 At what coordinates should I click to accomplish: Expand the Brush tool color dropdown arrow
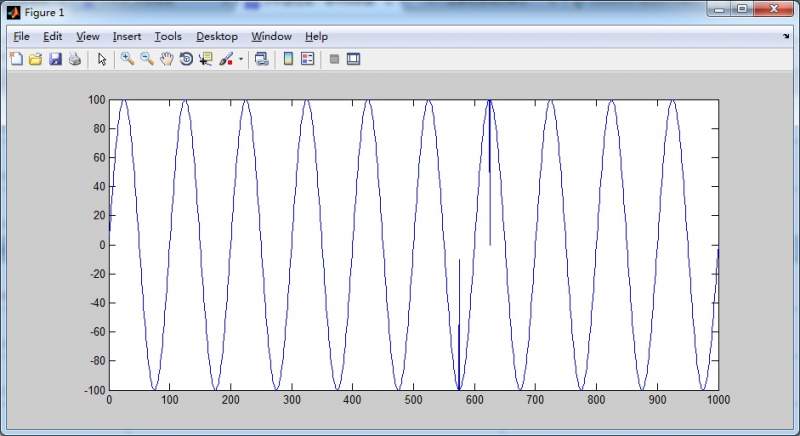(x=241, y=59)
